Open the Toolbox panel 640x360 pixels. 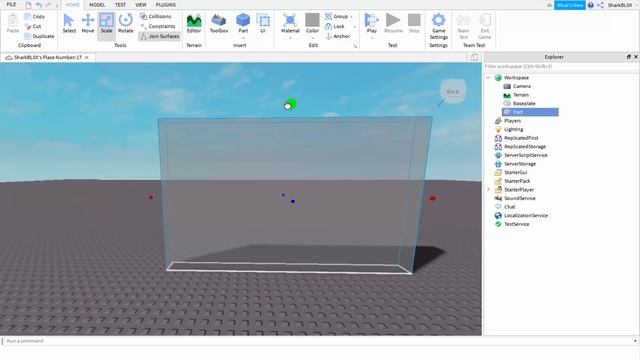tap(219, 24)
